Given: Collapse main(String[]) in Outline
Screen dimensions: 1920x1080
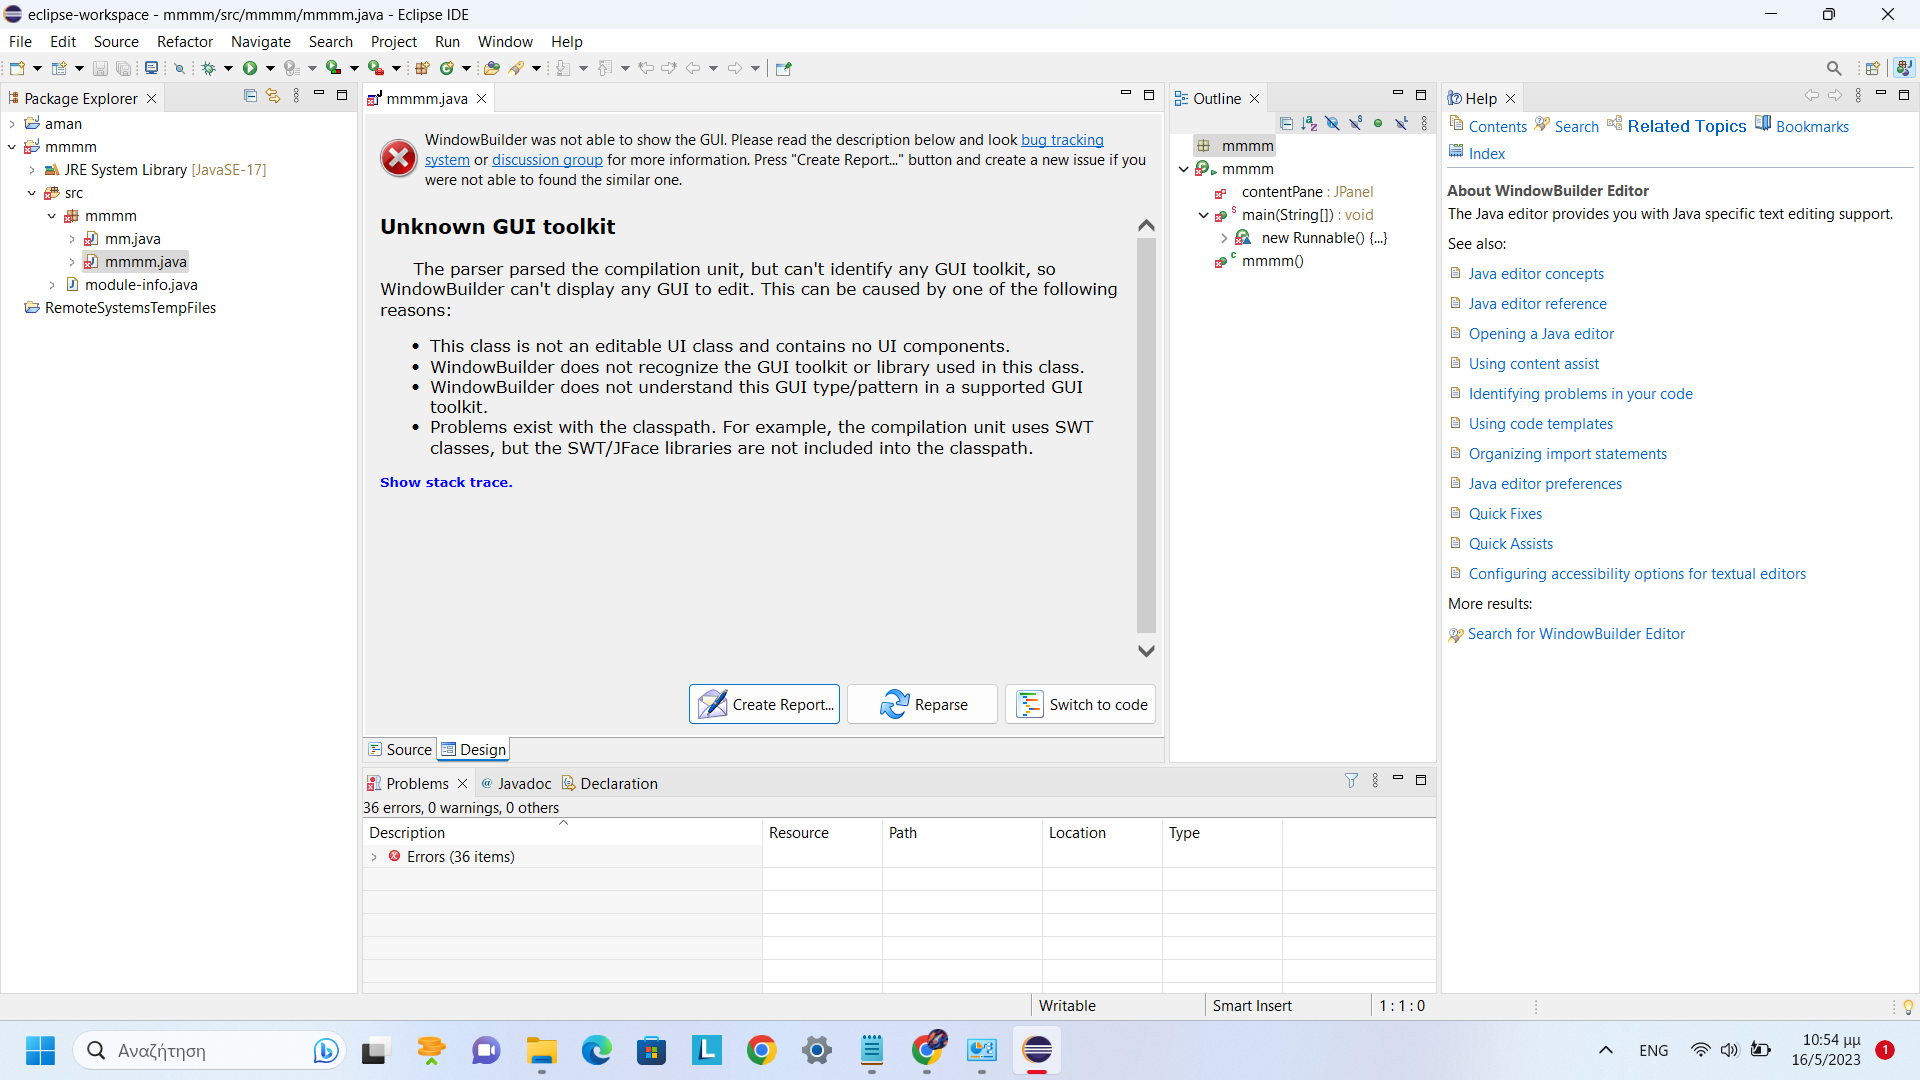Looking at the screenshot, I should tap(1203, 215).
